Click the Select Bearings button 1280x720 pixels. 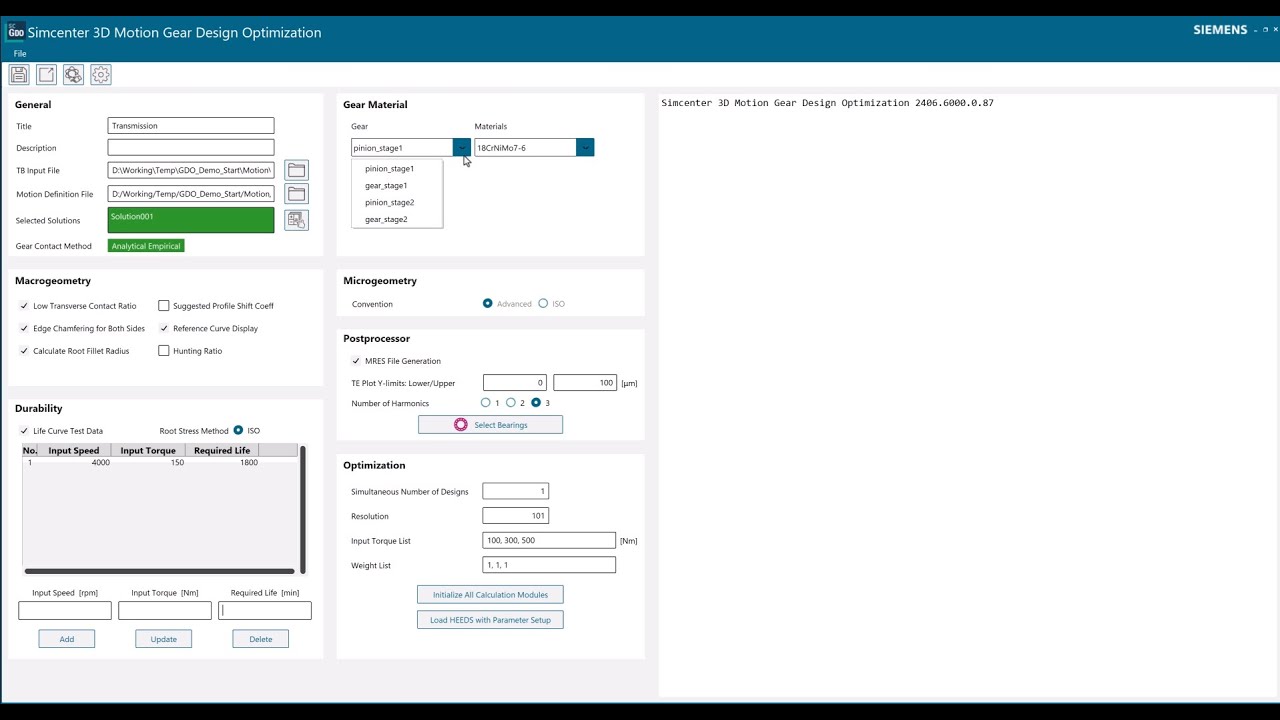point(490,425)
